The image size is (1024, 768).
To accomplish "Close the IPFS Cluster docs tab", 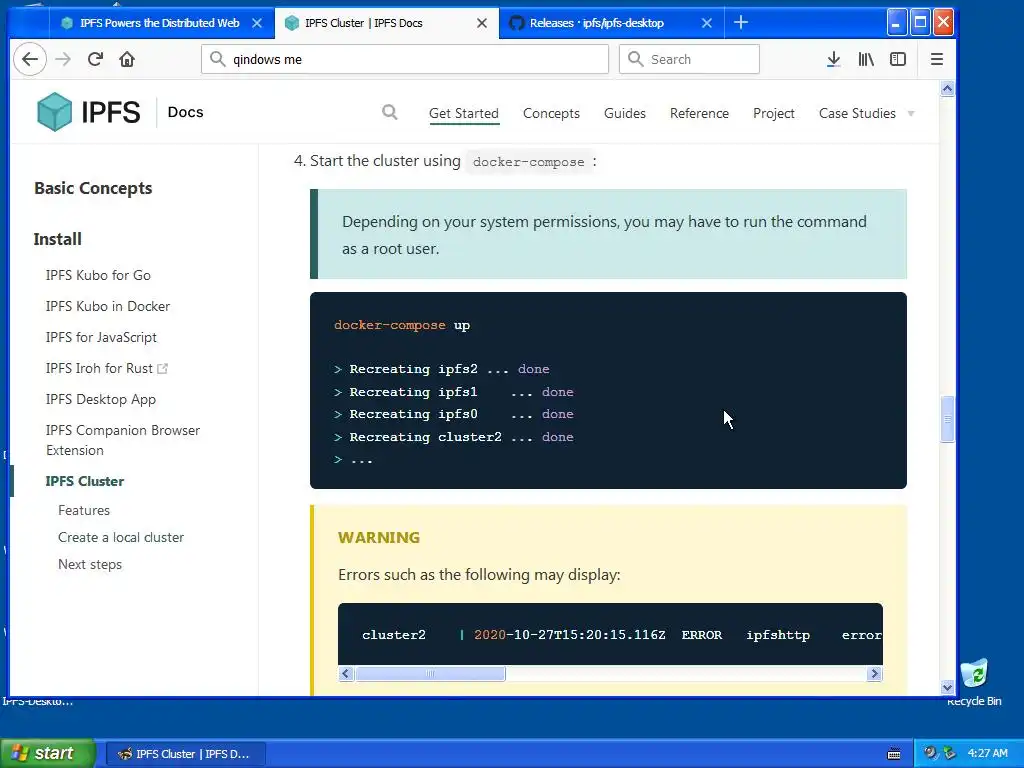I will (x=482, y=23).
